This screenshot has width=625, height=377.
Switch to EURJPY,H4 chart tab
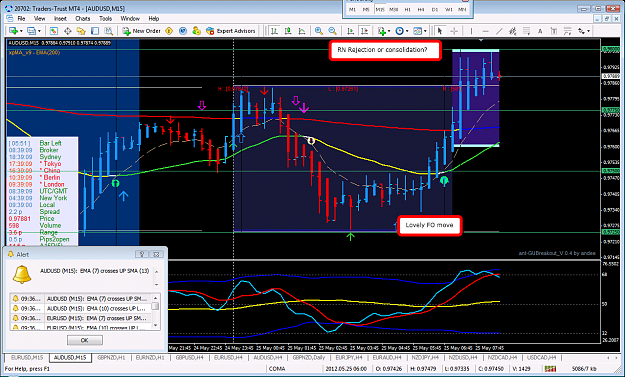pyautogui.click(x=349, y=357)
